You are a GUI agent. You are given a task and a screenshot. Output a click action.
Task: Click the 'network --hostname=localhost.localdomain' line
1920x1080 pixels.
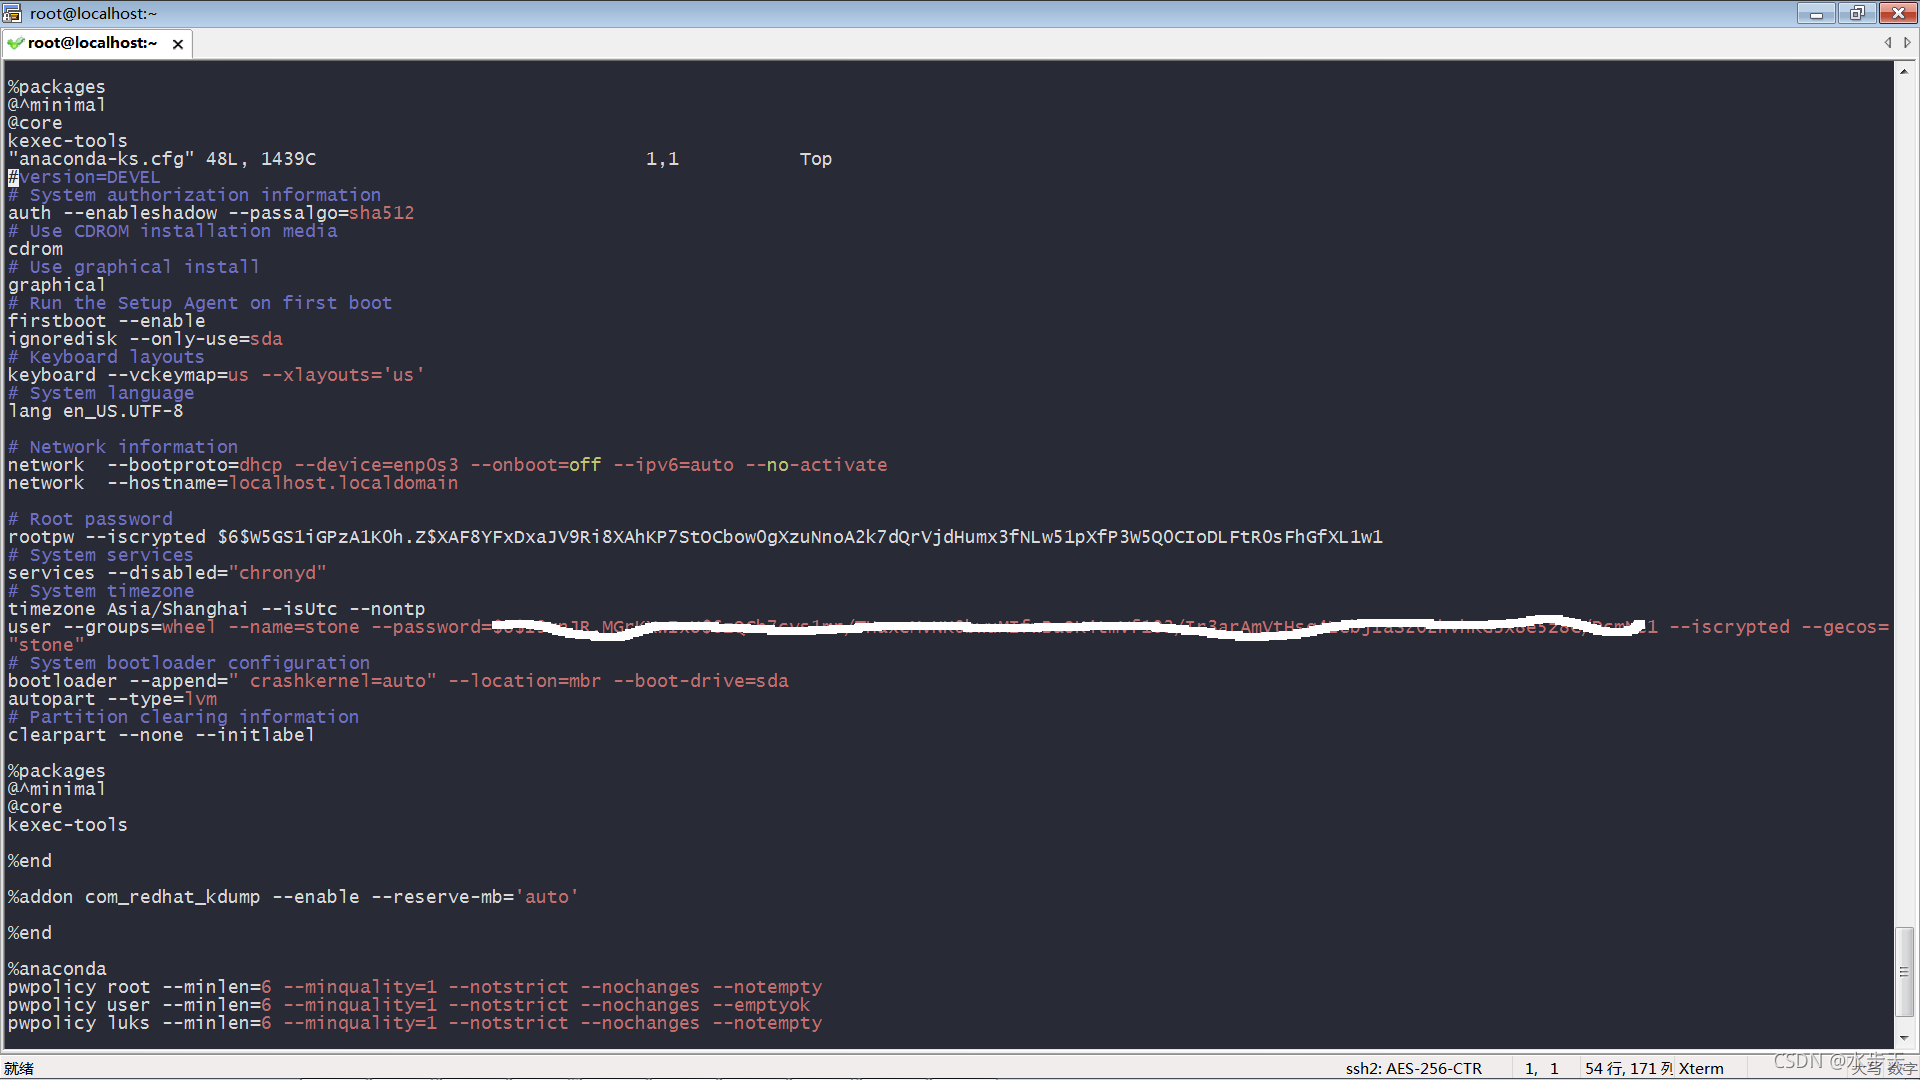point(233,483)
